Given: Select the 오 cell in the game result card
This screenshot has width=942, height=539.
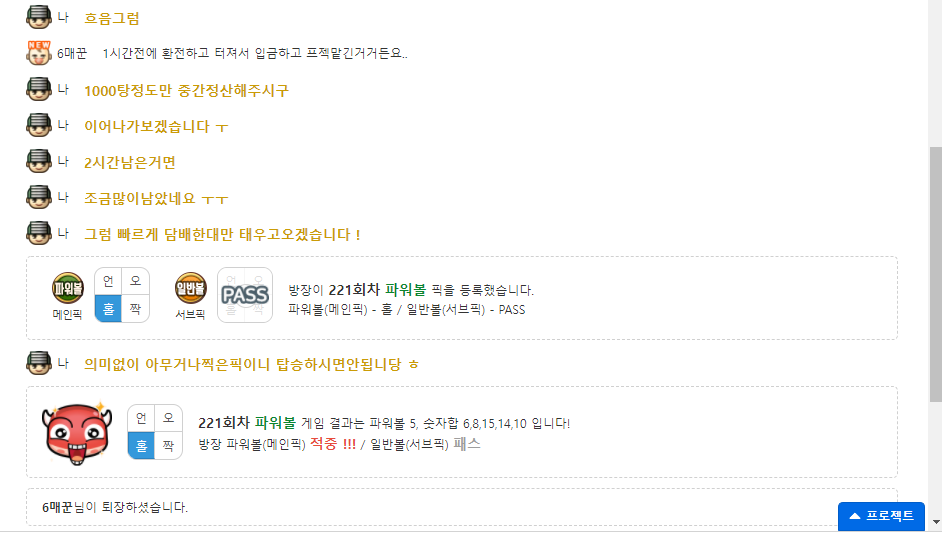Looking at the screenshot, I should coord(168,418).
